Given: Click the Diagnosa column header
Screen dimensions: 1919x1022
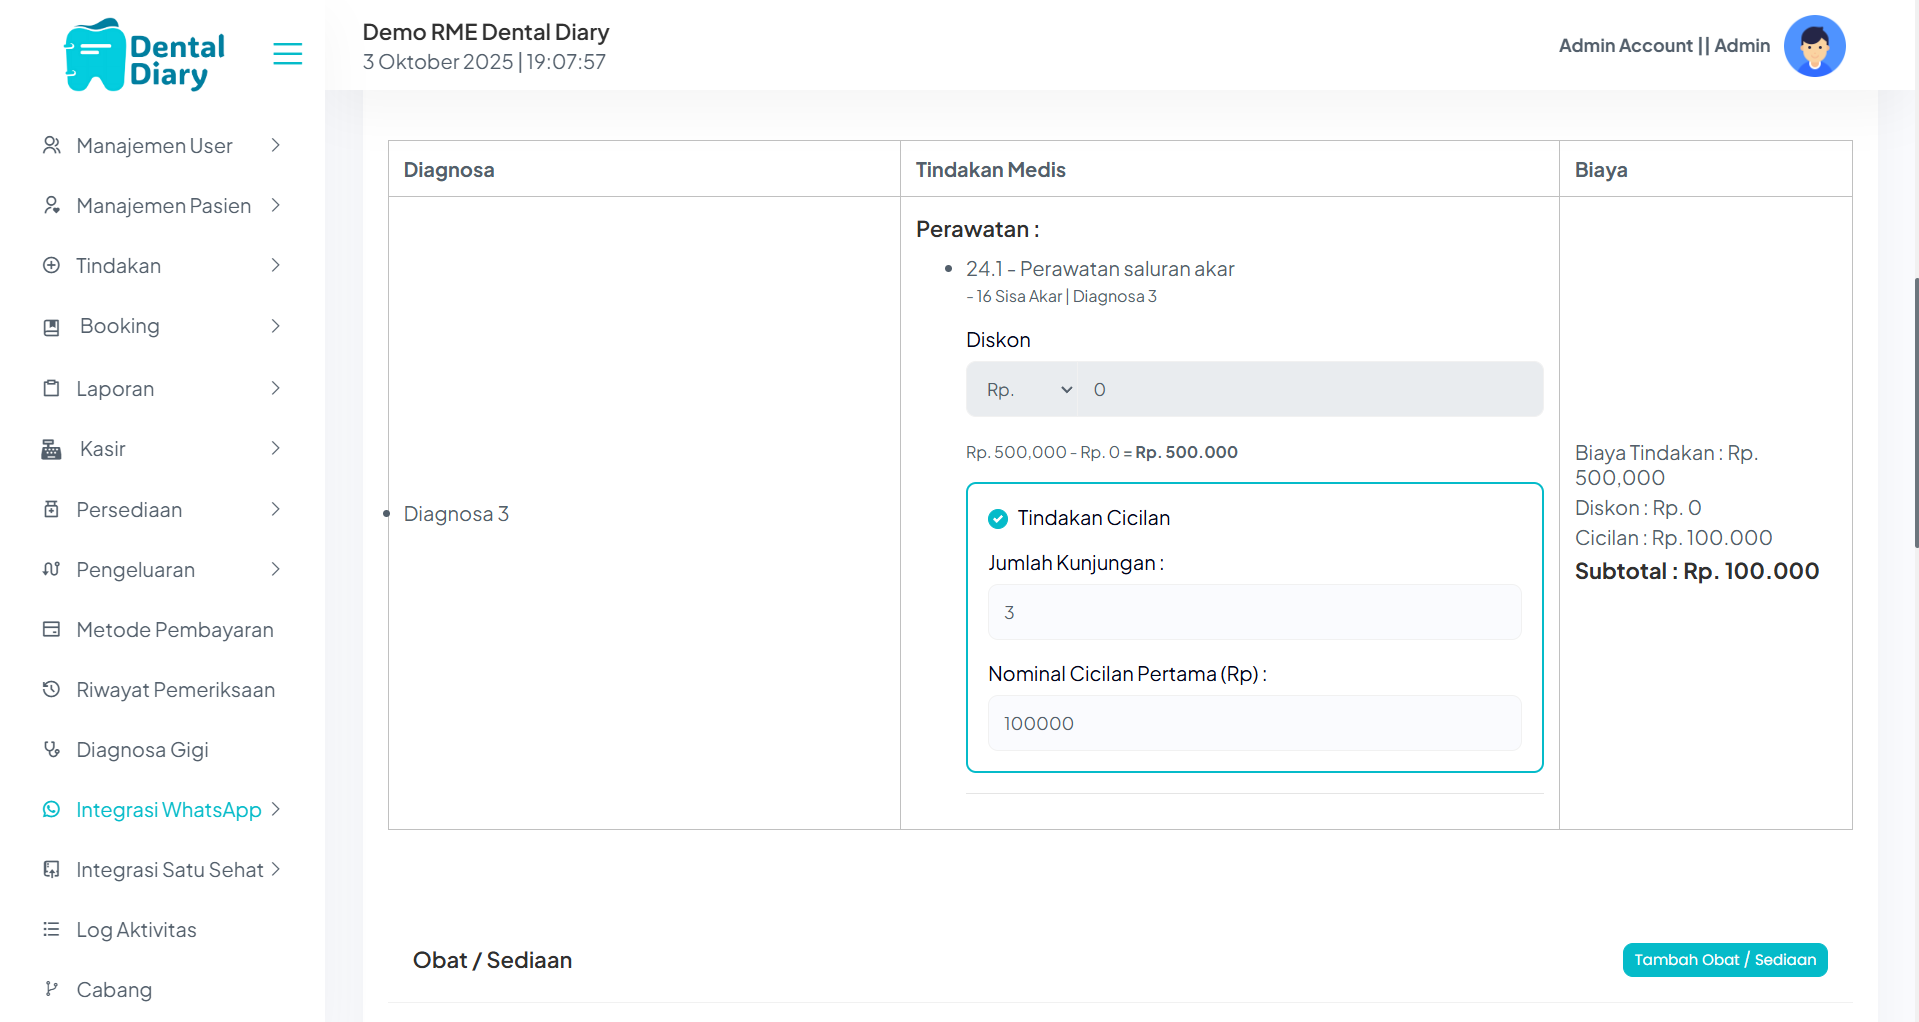Looking at the screenshot, I should point(449,170).
